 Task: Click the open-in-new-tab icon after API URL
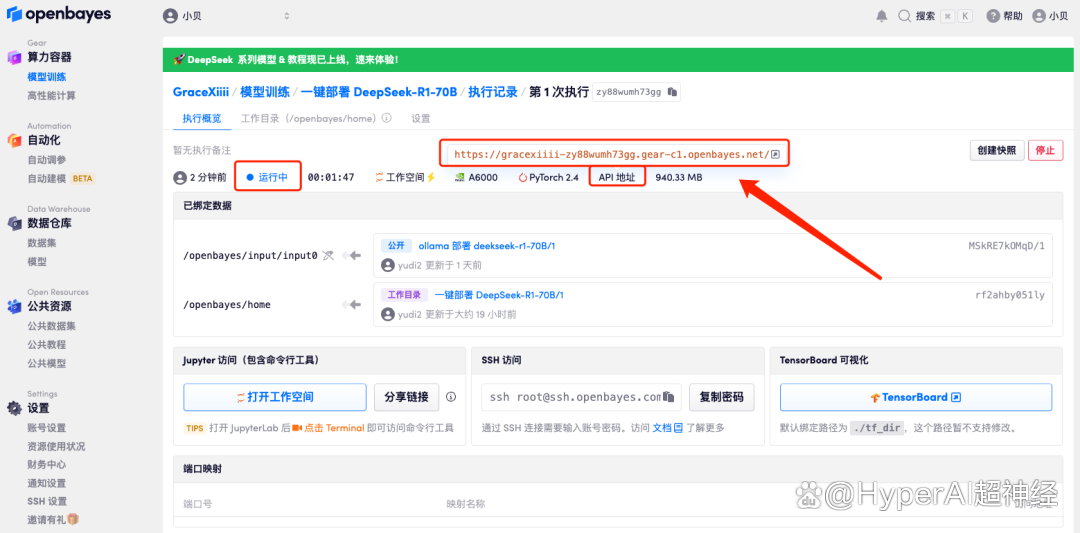pos(775,155)
